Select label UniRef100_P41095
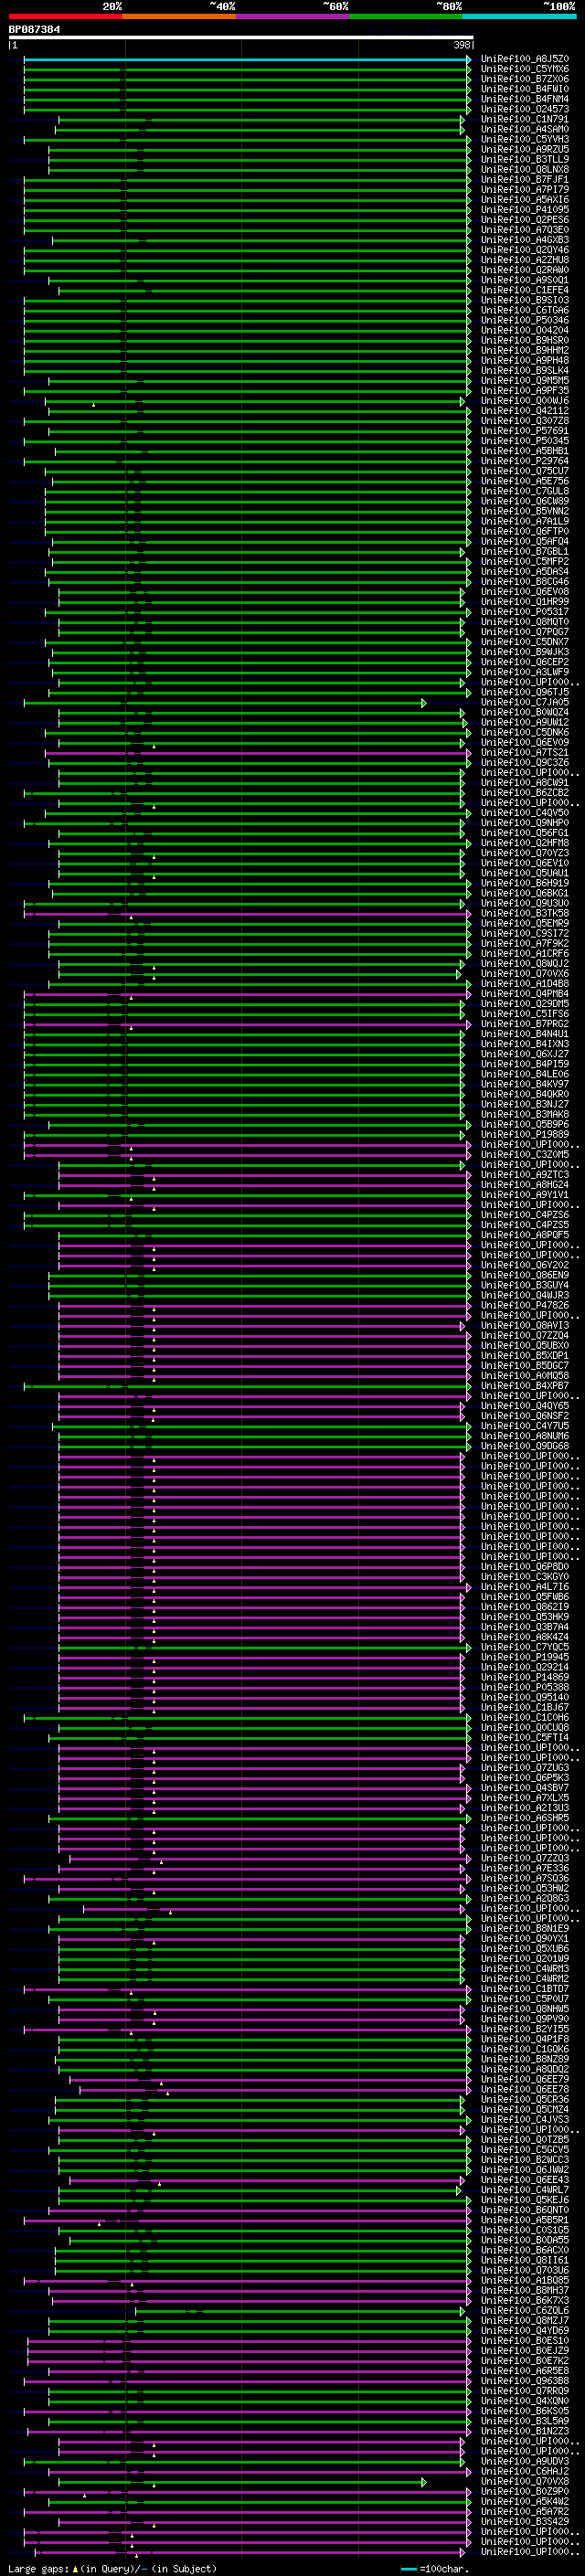The width and height of the screenshot is (585, 2576). click(x=525, y=210)
